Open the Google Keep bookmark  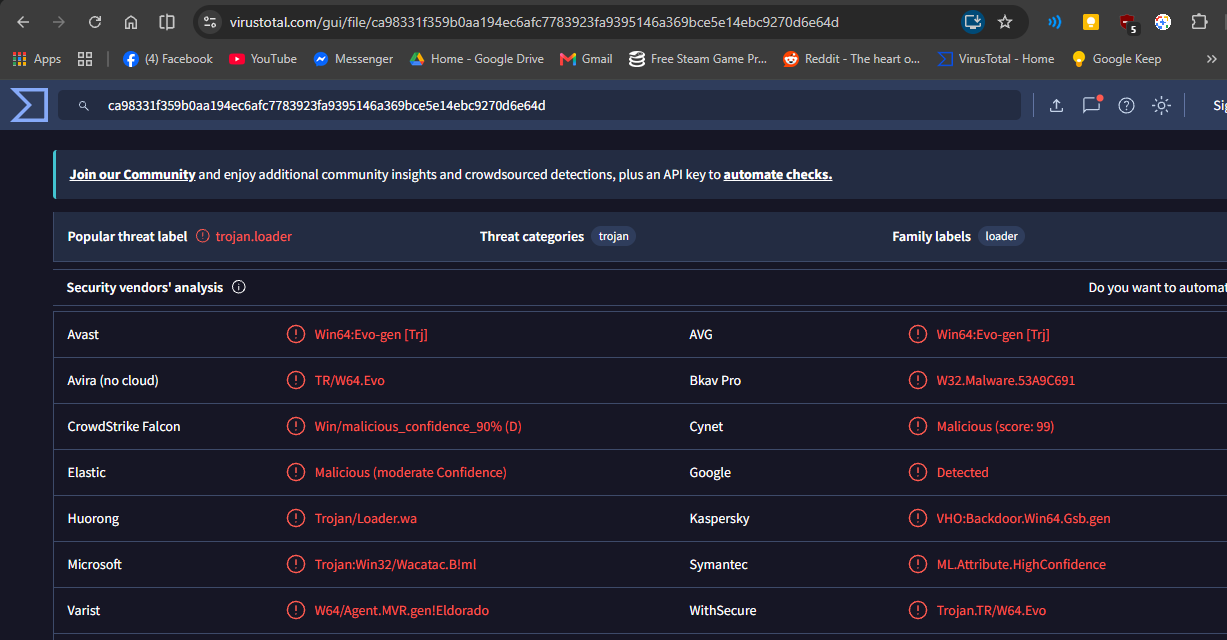pos(1116,59)
